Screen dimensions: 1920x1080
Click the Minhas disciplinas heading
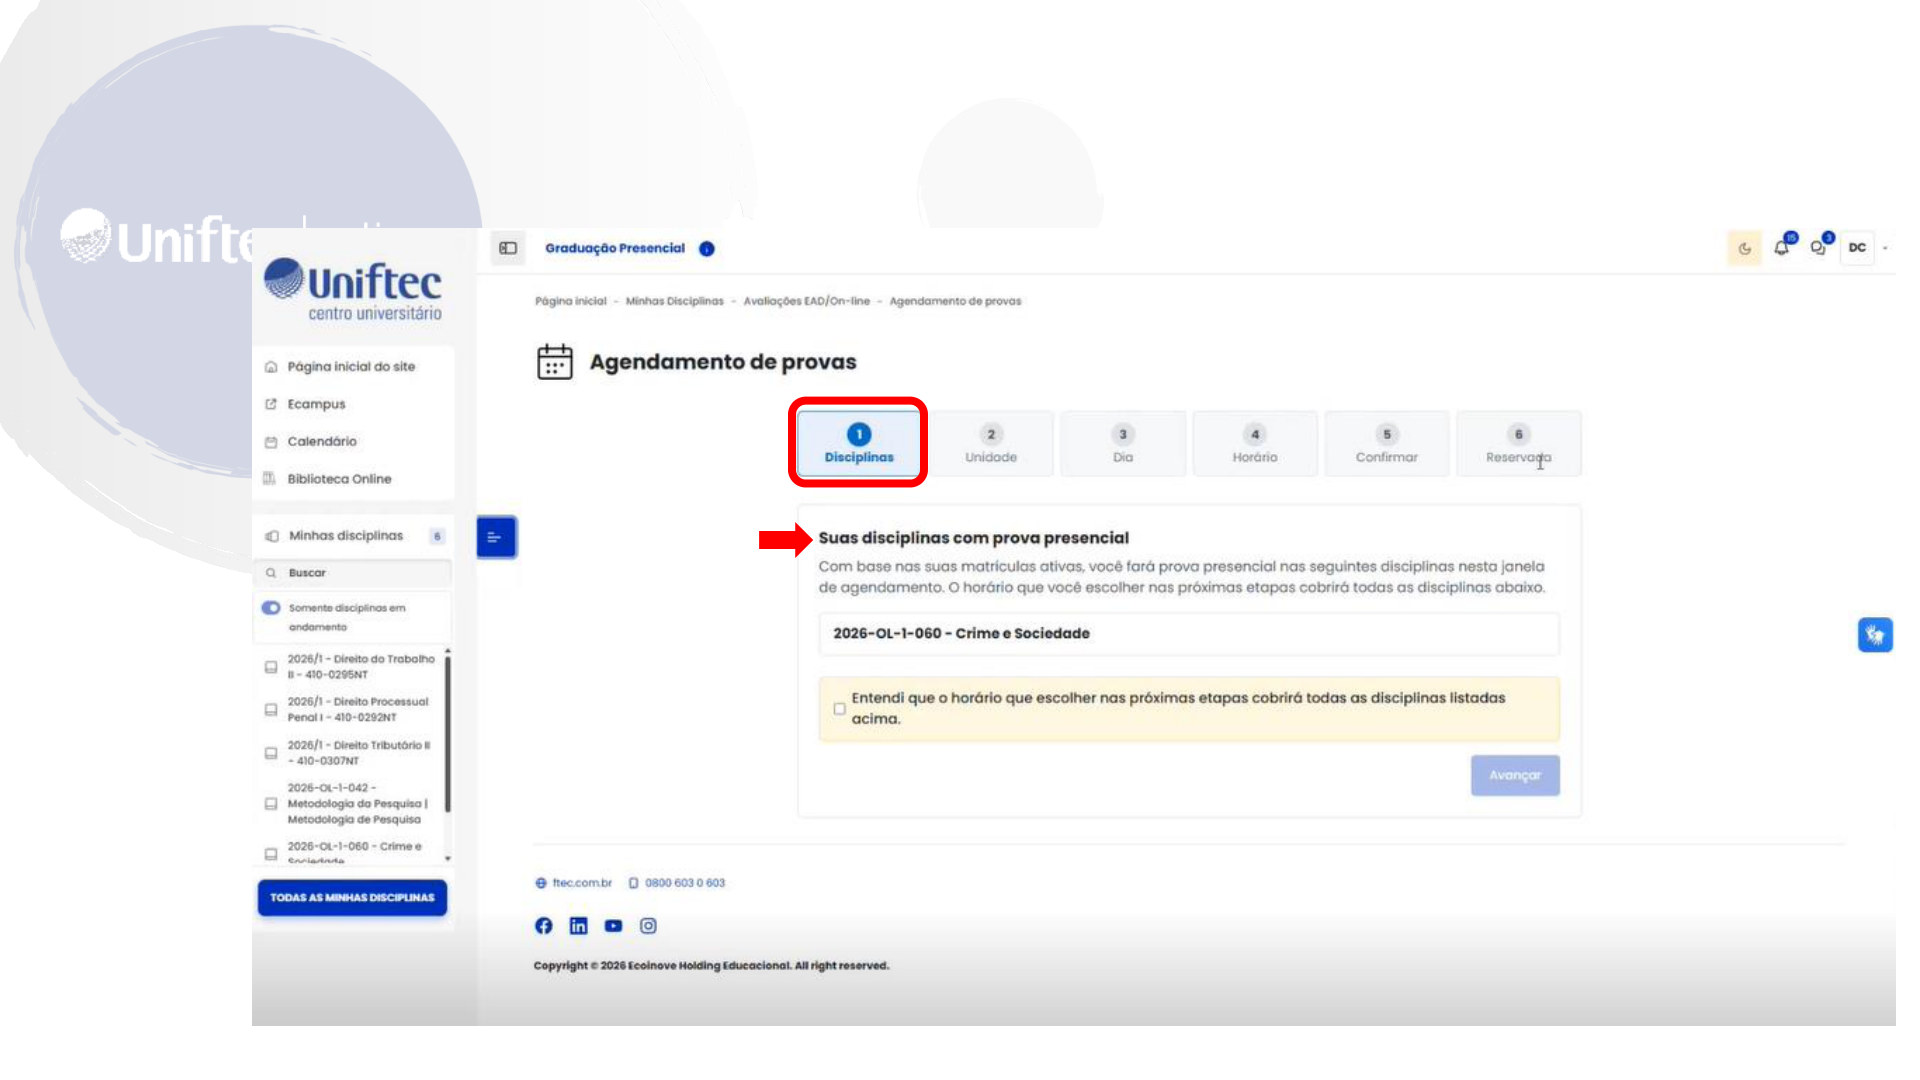point(346,536)
